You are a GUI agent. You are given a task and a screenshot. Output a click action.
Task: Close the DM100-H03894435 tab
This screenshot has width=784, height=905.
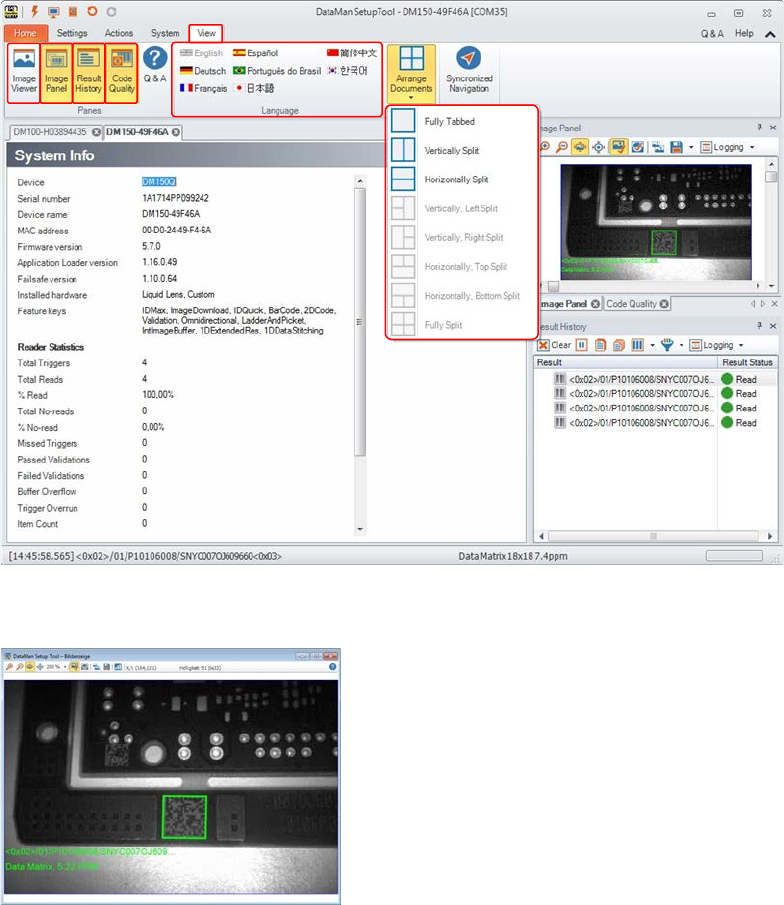click(x=96, y=132)
